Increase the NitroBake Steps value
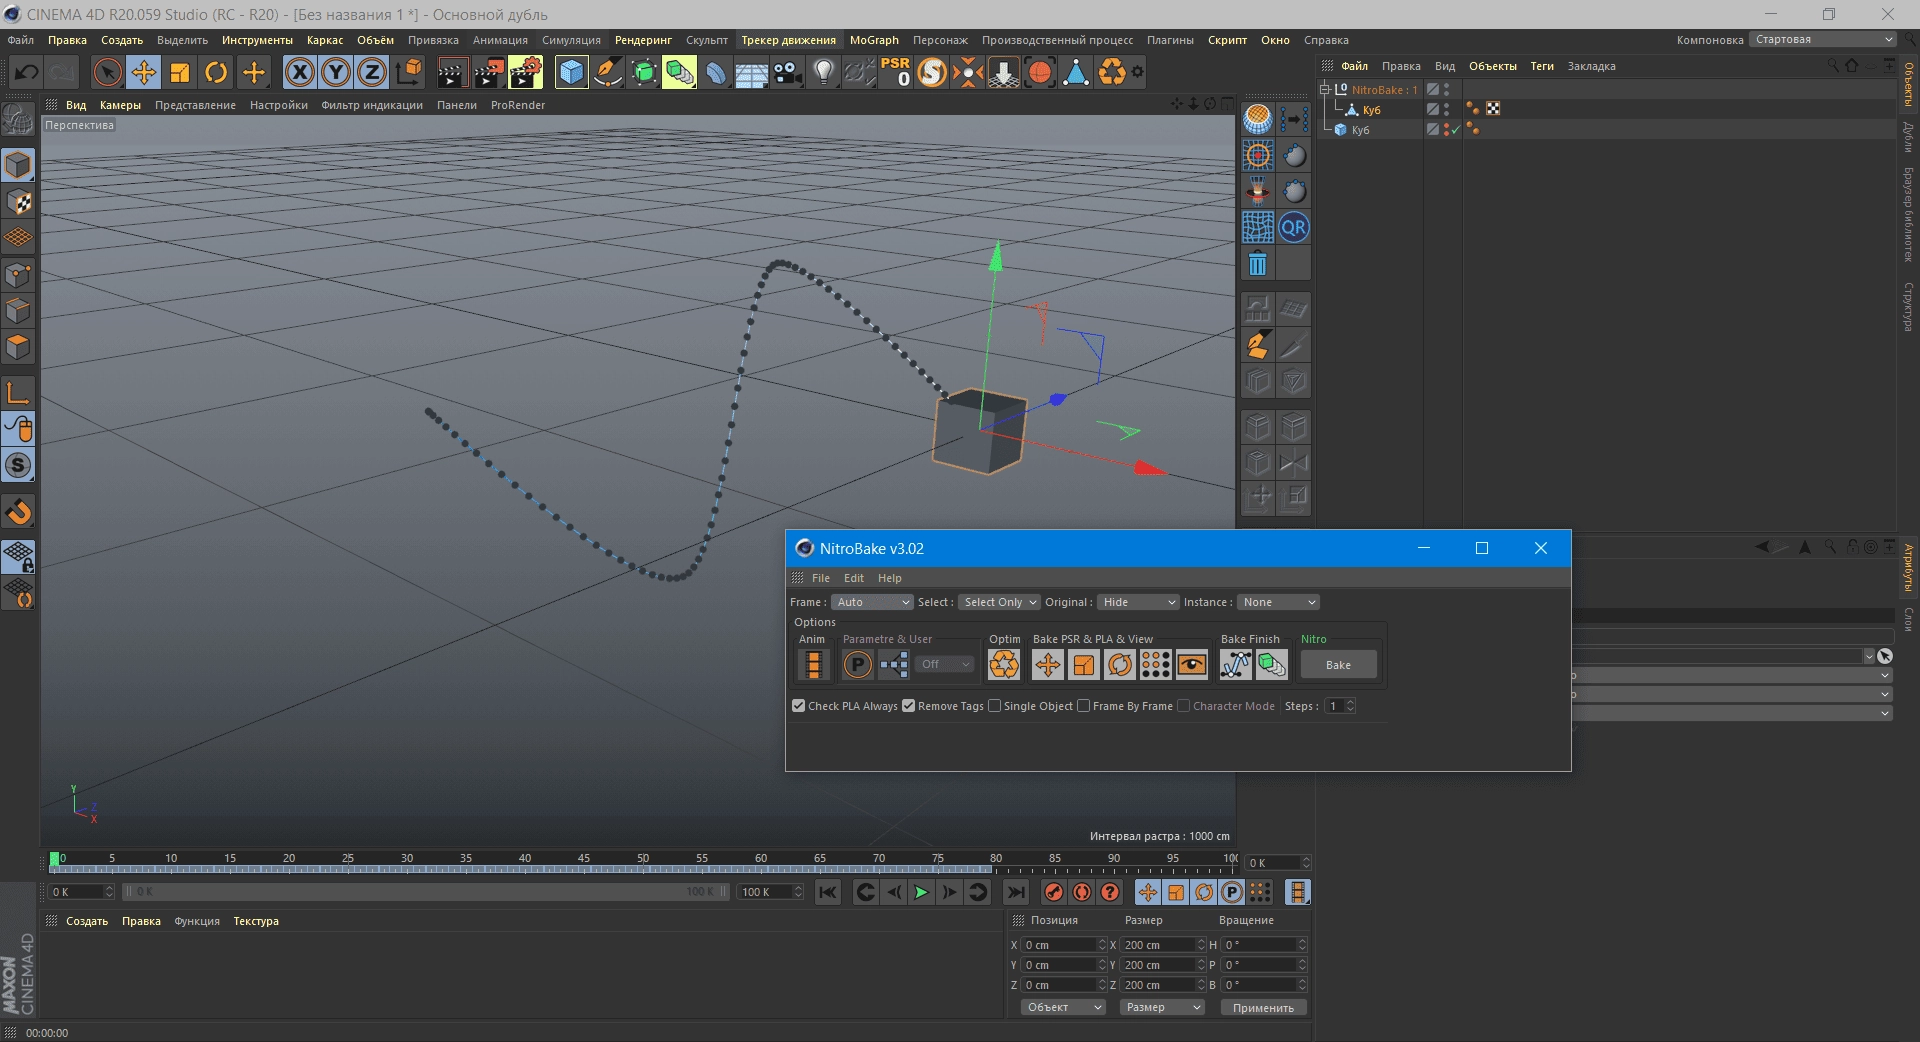 tap(1350, 702)
